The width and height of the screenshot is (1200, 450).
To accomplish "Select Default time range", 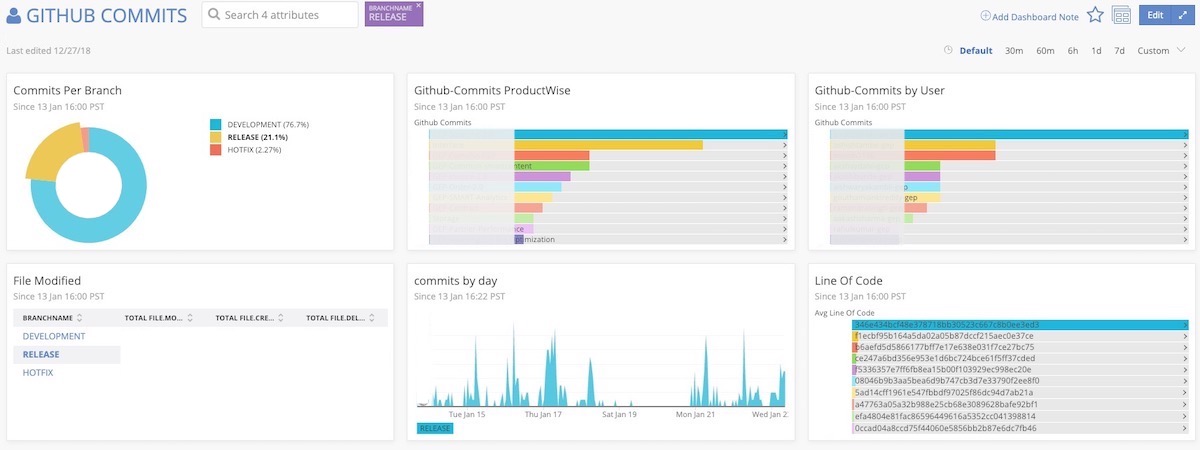I will click(x=976, y=51).
